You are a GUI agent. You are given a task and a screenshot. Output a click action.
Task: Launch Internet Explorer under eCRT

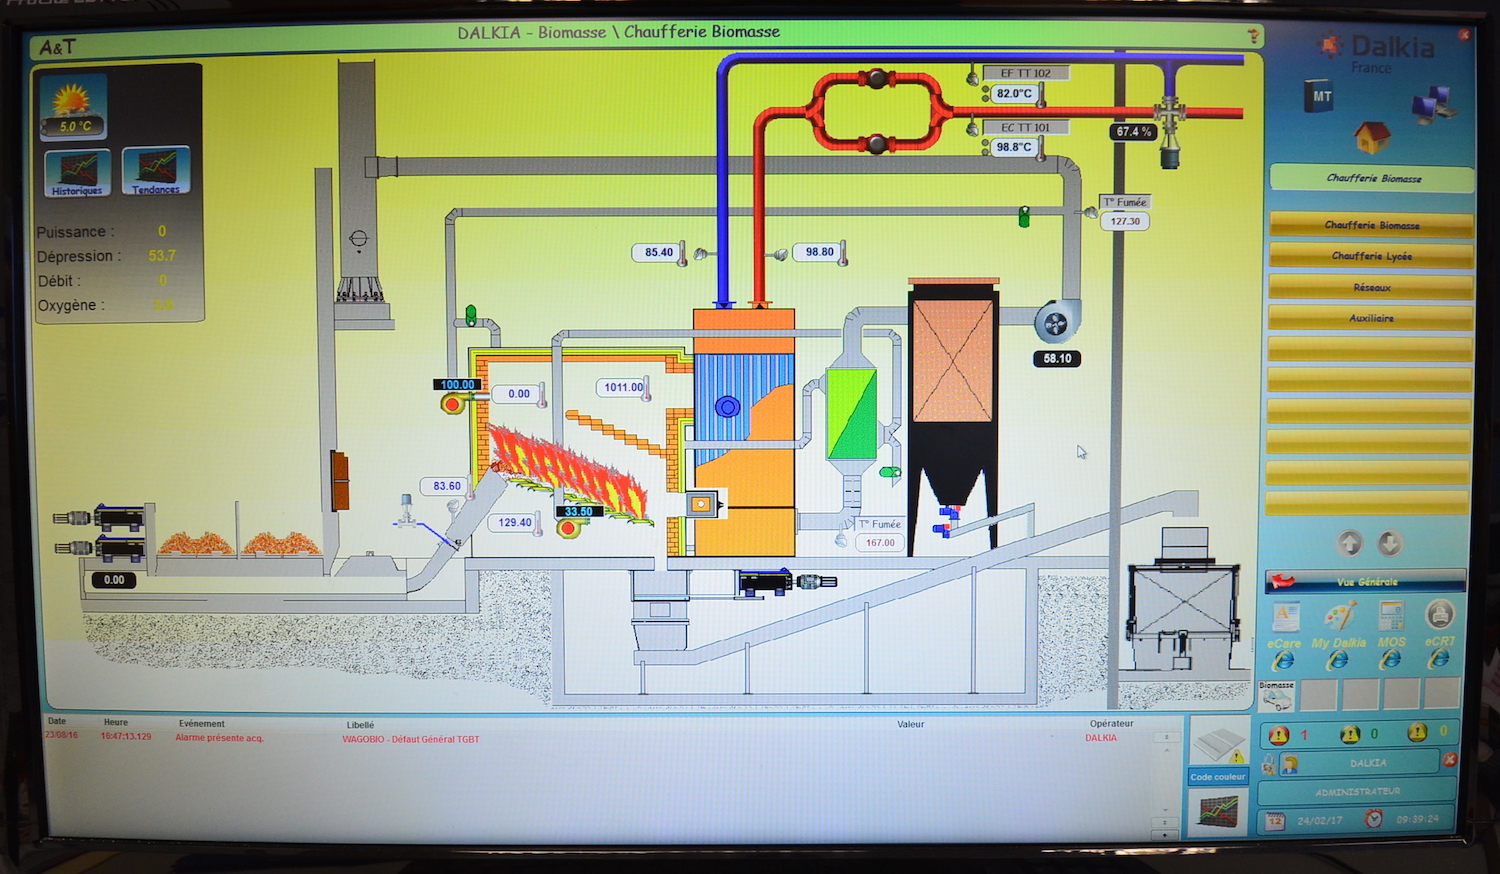pos(1438,658)
